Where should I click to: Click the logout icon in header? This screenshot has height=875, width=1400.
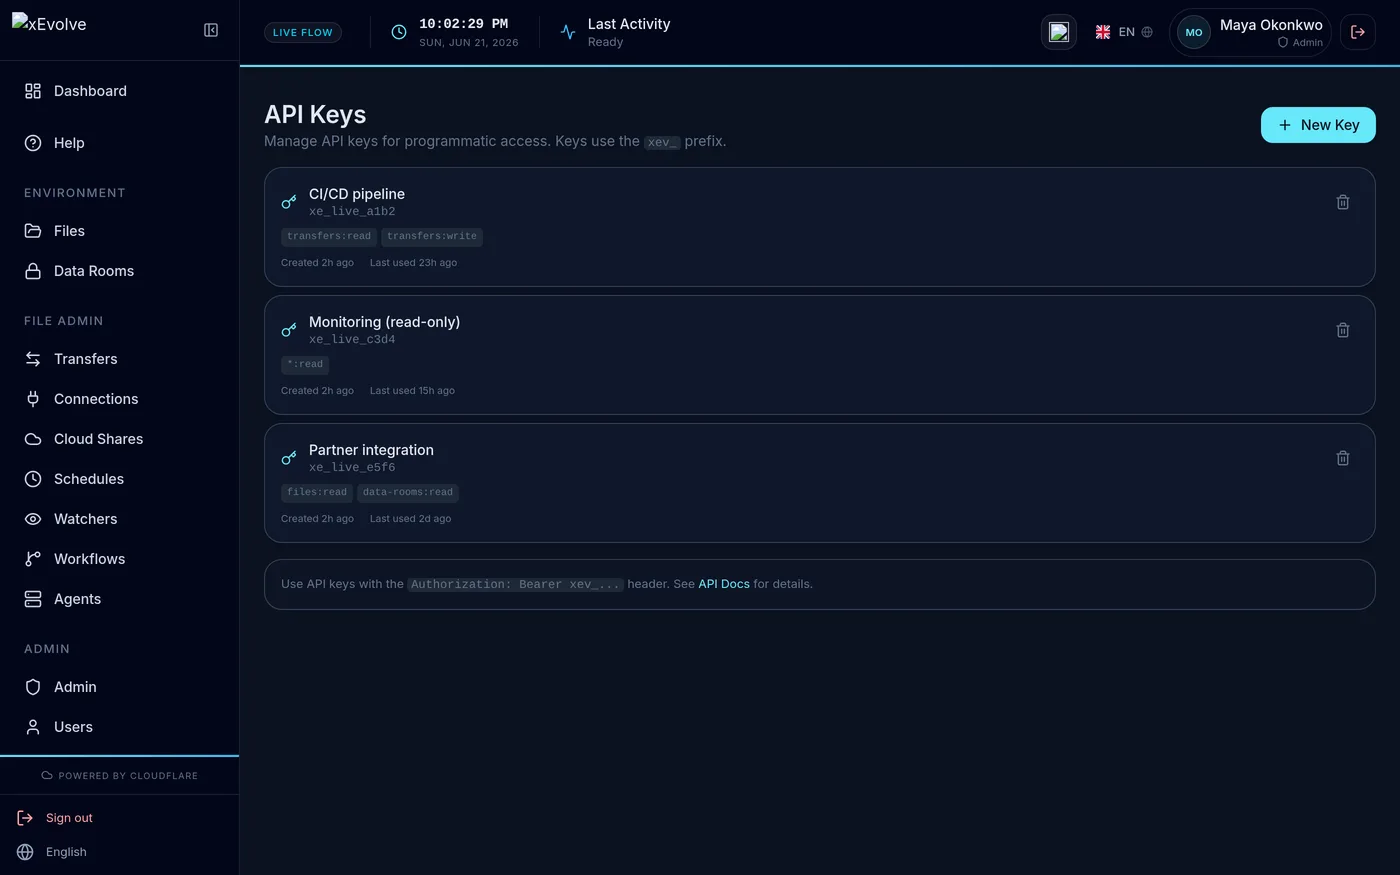pyautogui.click(x=1358, y=32)
